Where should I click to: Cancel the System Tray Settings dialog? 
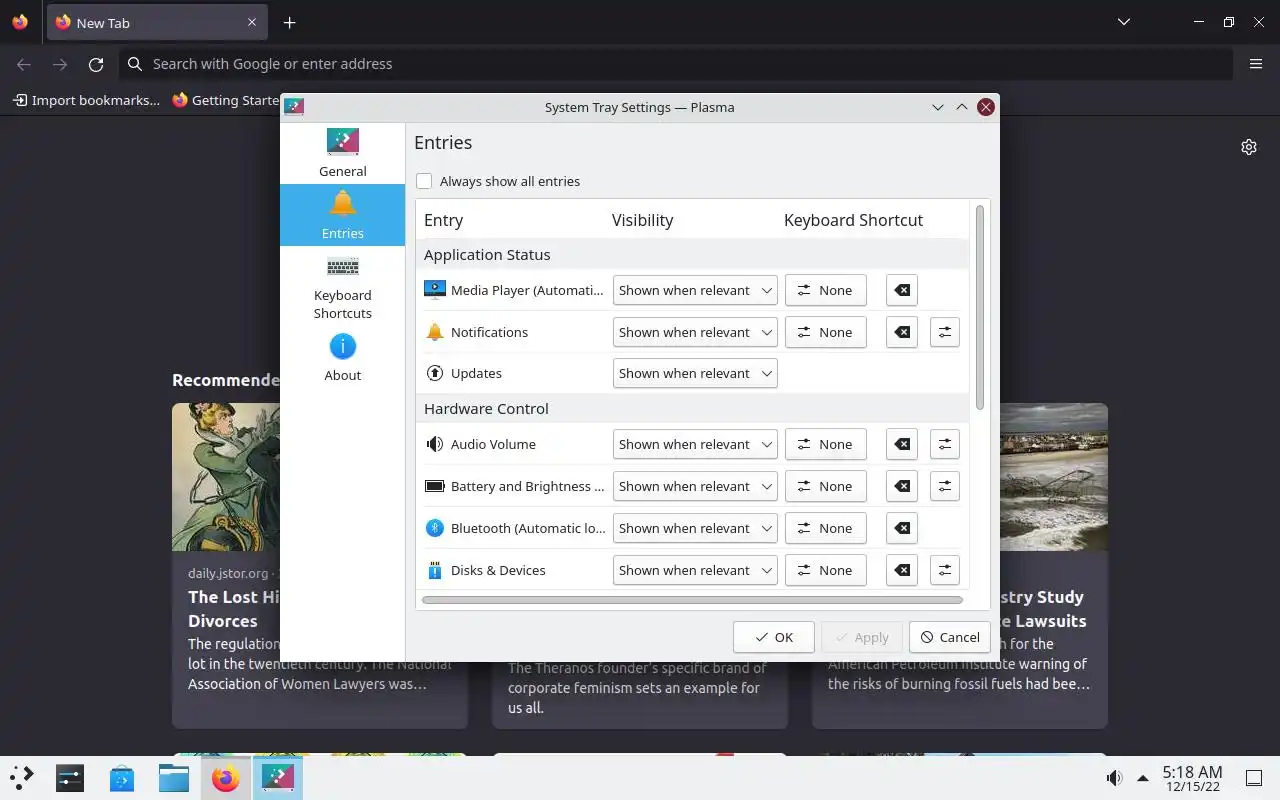949,637
